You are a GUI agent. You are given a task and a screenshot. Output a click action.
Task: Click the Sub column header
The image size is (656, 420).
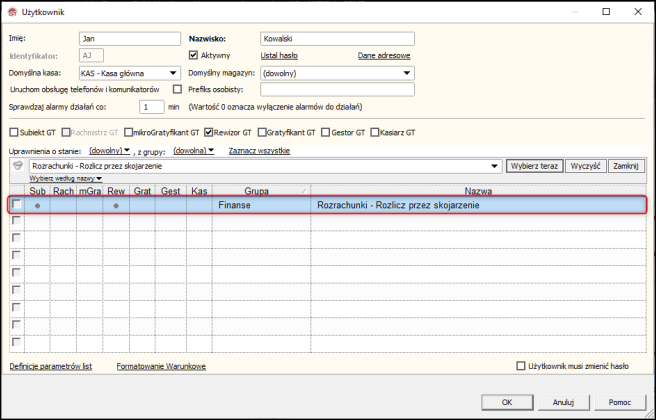click(37, 191)
